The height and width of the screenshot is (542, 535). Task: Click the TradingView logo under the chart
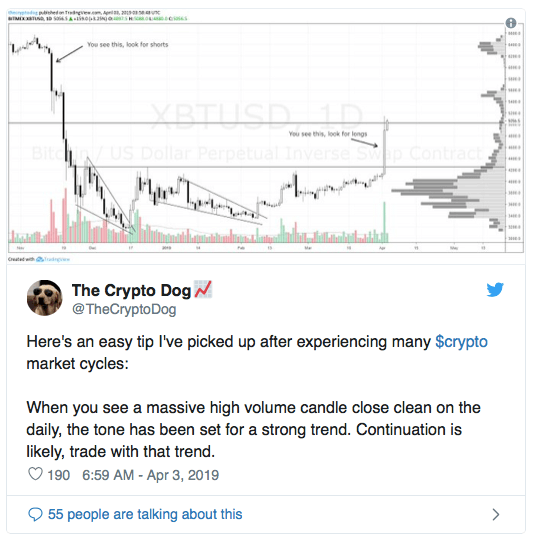click(53, 259)
